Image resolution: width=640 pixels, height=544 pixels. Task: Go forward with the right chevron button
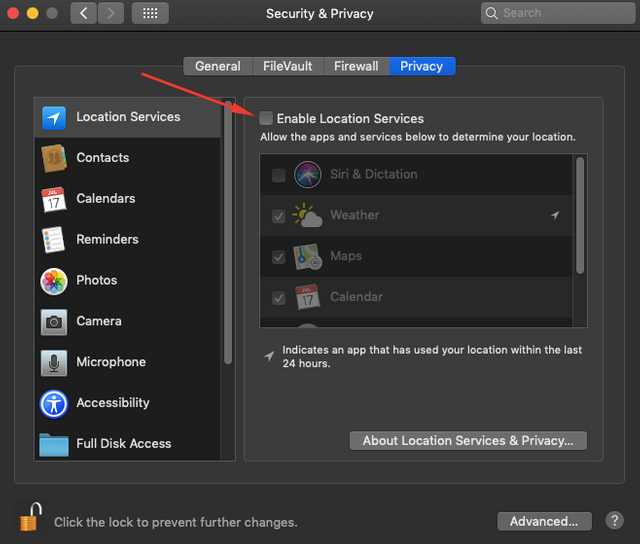coord(111,13)
